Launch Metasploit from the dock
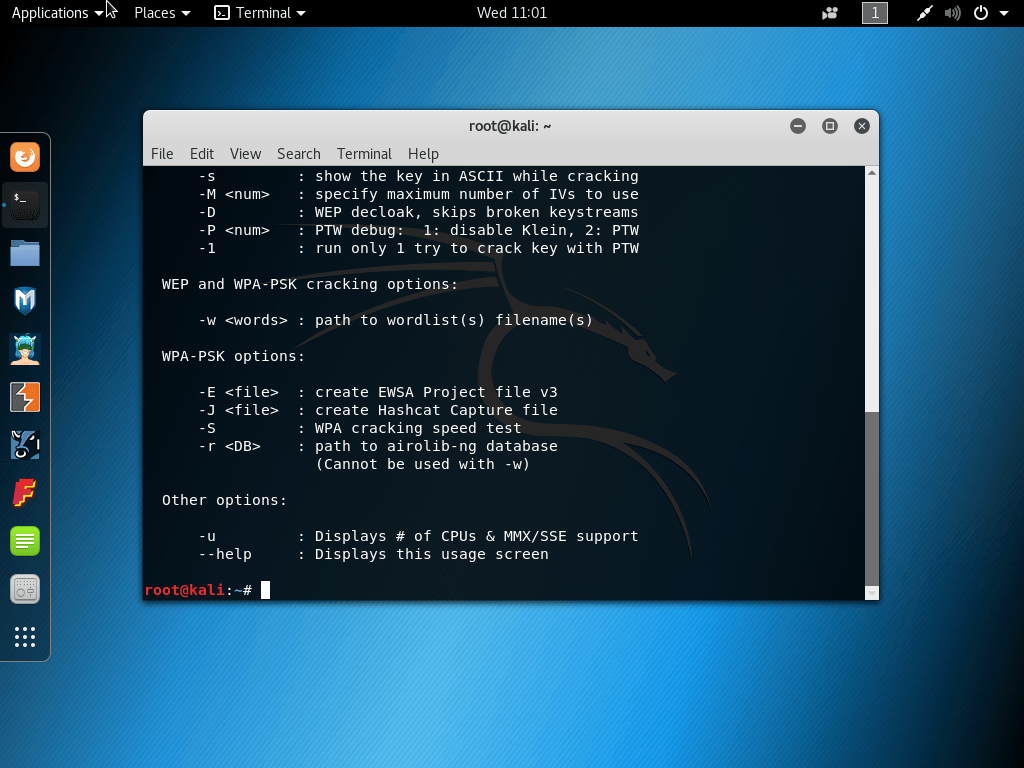 tap(25, 301)
